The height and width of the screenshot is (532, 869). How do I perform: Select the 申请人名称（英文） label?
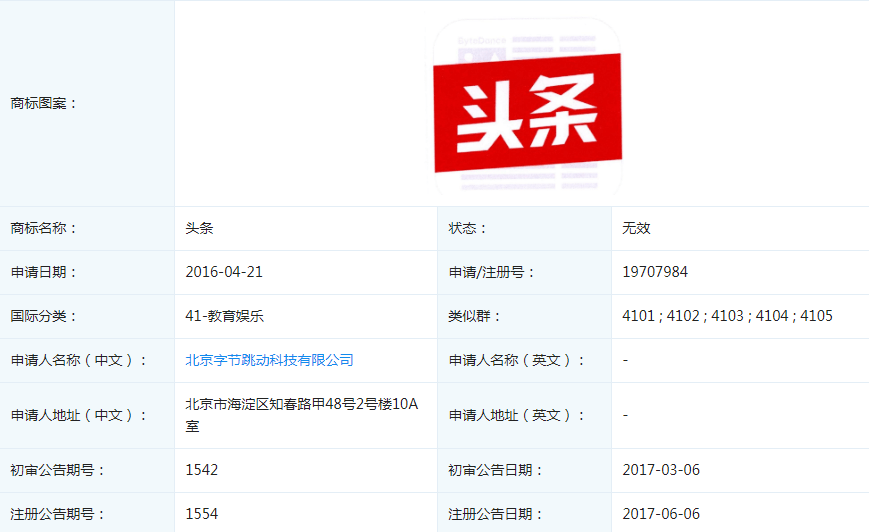click(517, 360)
